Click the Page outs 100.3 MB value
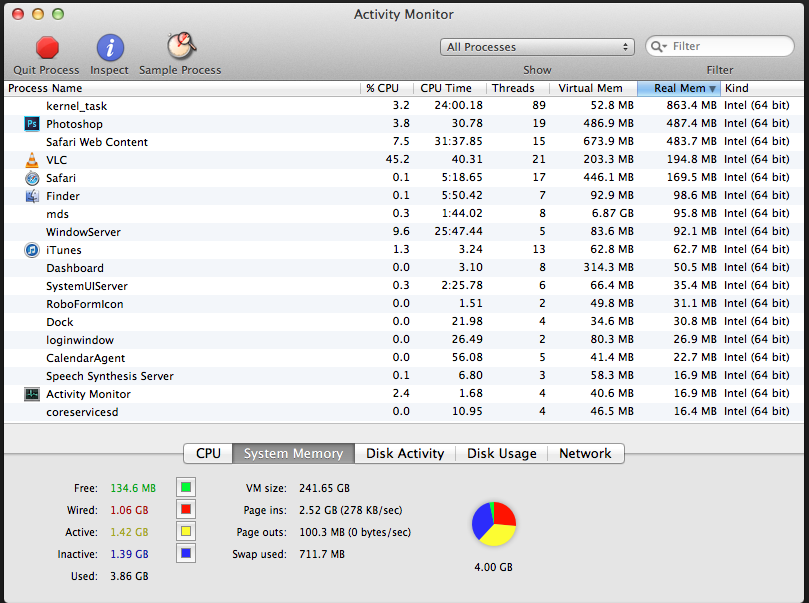 tap(355, 532)
